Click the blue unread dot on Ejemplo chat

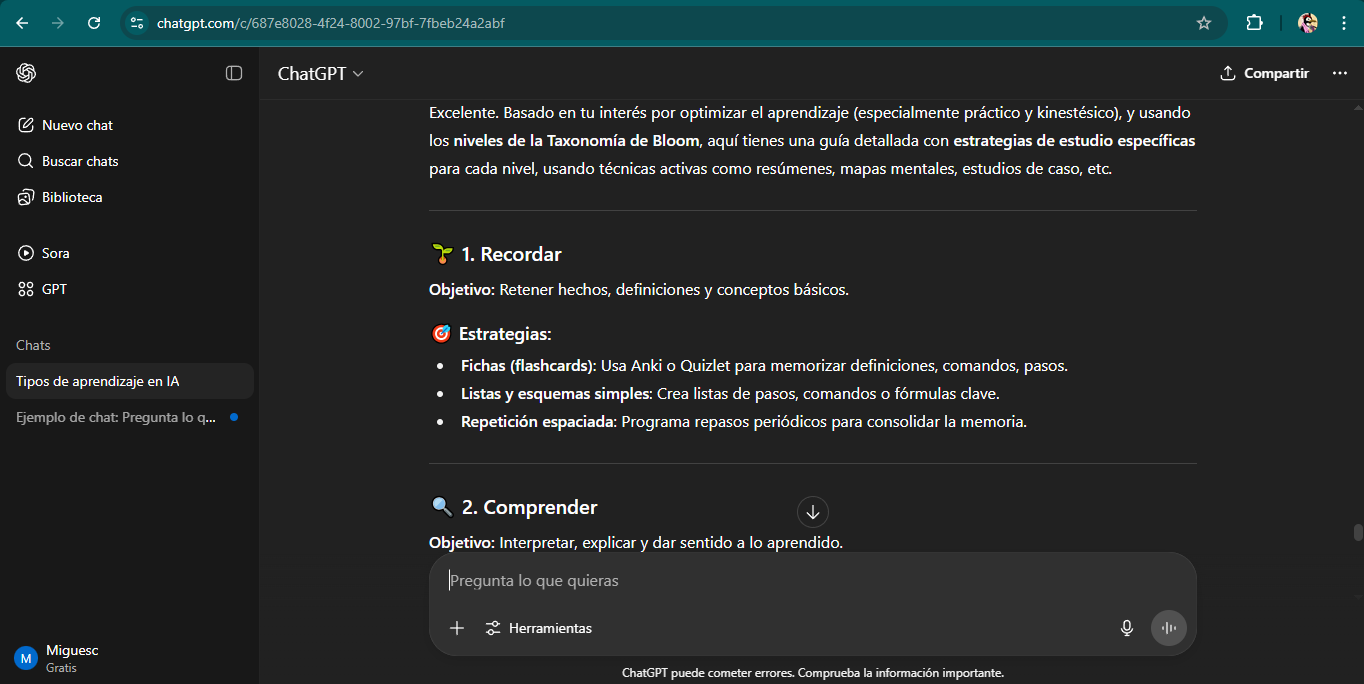(x=234, y=417)
